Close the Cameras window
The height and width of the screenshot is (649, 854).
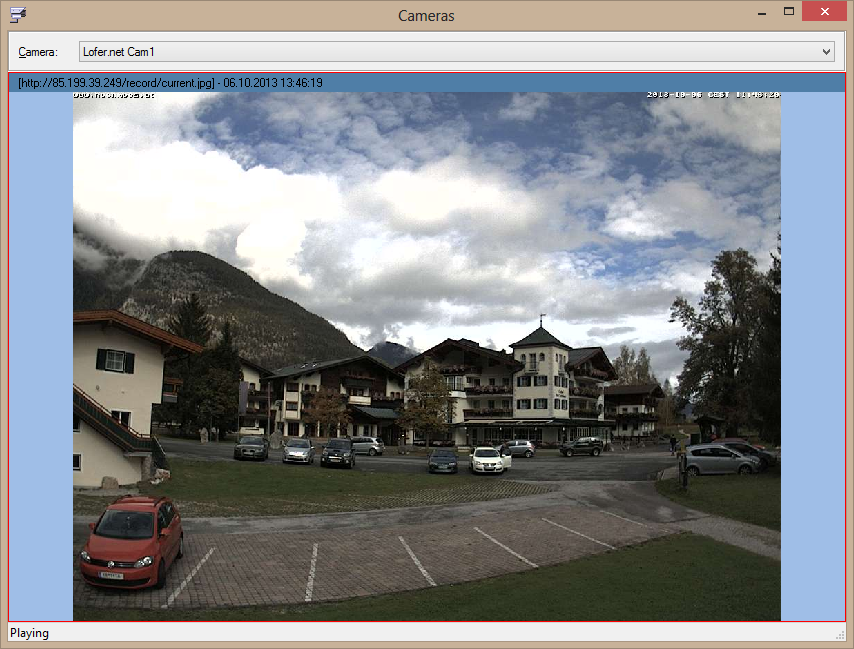(x=826, y=13)
